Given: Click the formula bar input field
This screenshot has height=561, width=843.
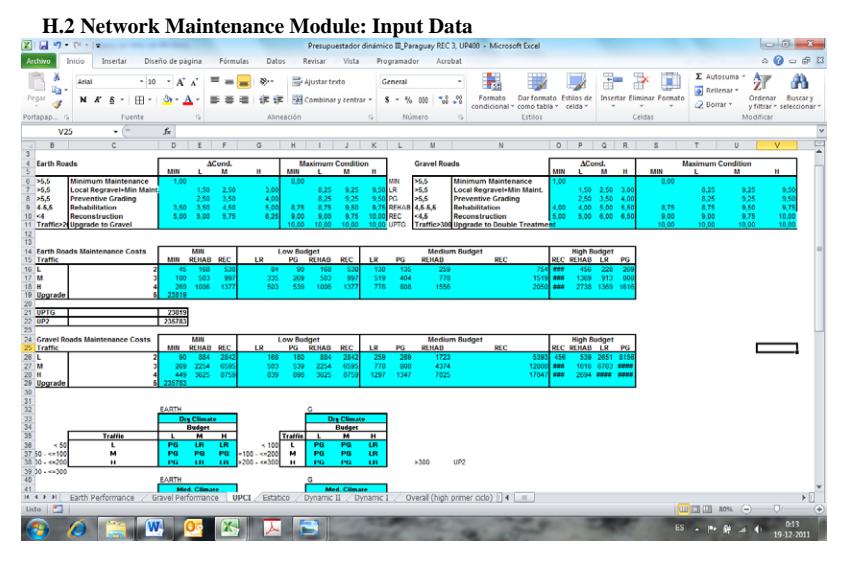Looking at the screenshot, I should [x=495, y=131].
